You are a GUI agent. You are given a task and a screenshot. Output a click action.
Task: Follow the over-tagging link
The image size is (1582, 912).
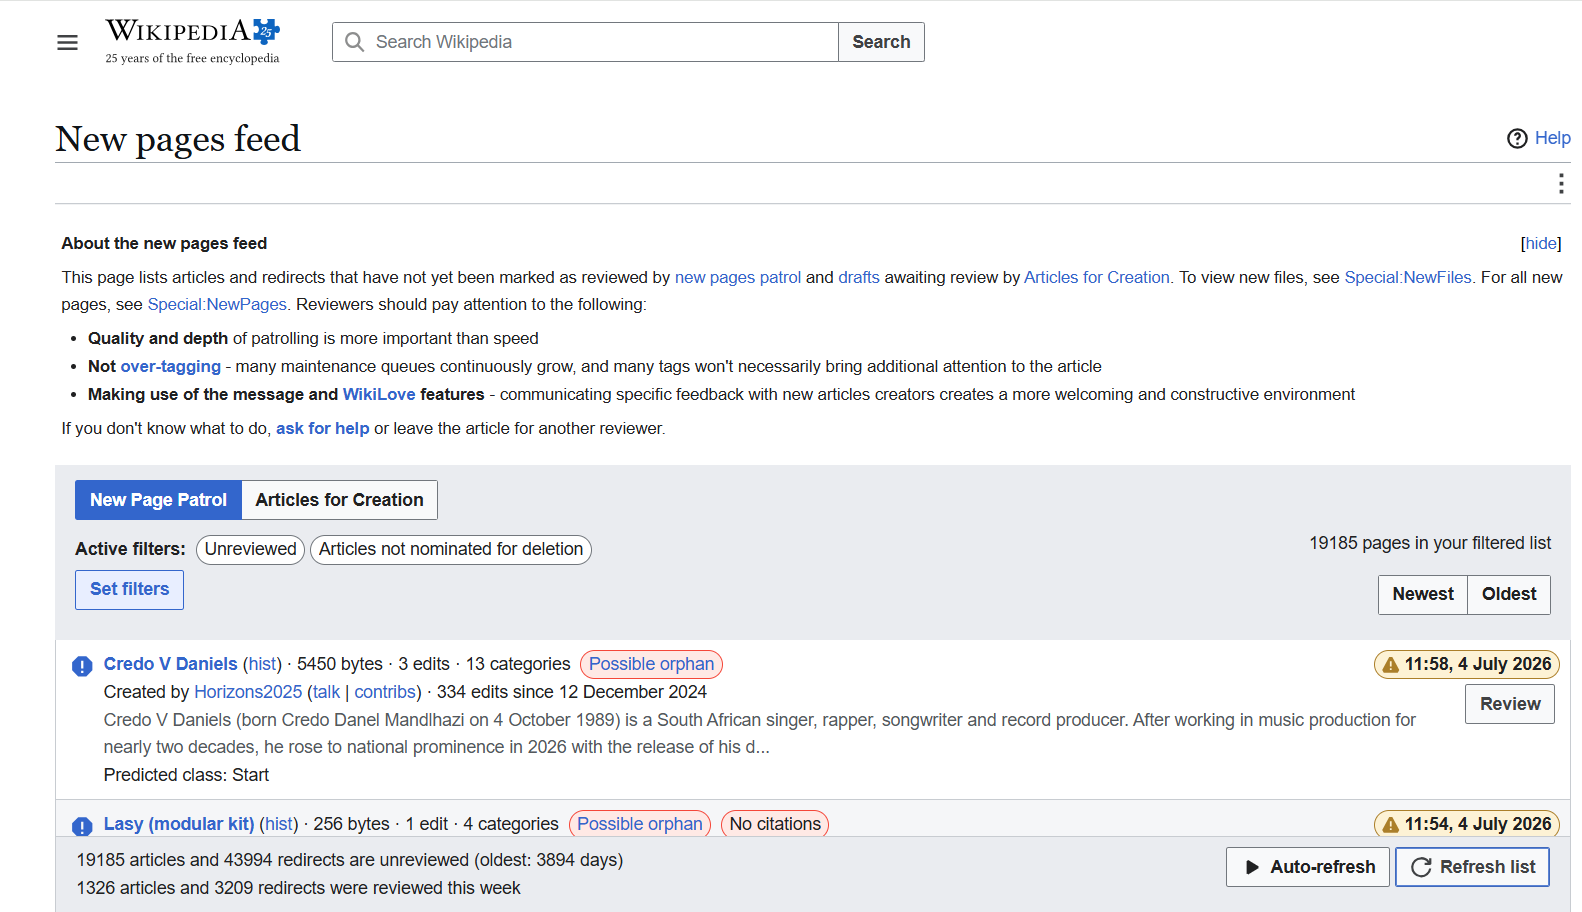tap(171, 366)
